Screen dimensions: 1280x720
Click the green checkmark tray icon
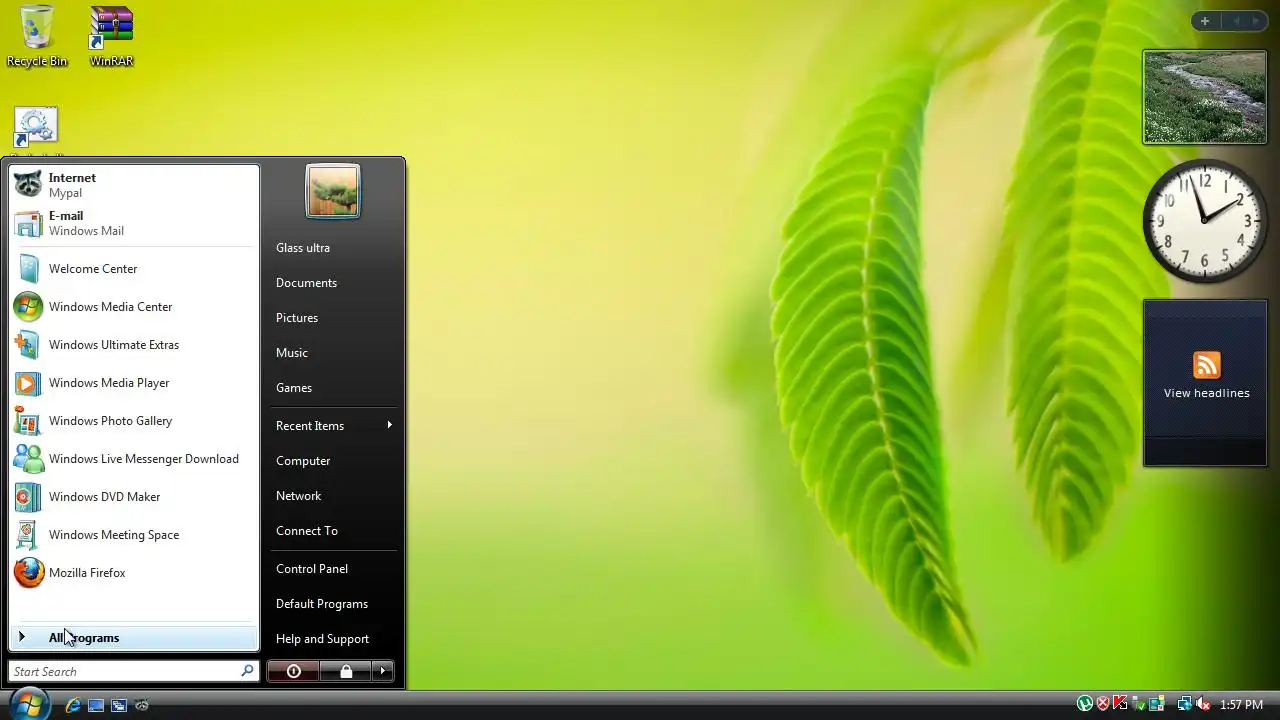[1139, 704]
